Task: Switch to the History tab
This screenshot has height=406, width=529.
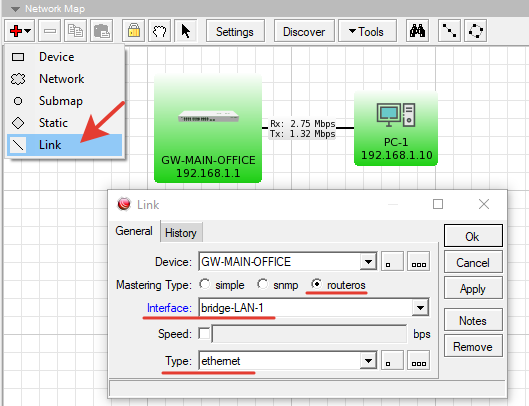Action: click(x=181, y=233)
